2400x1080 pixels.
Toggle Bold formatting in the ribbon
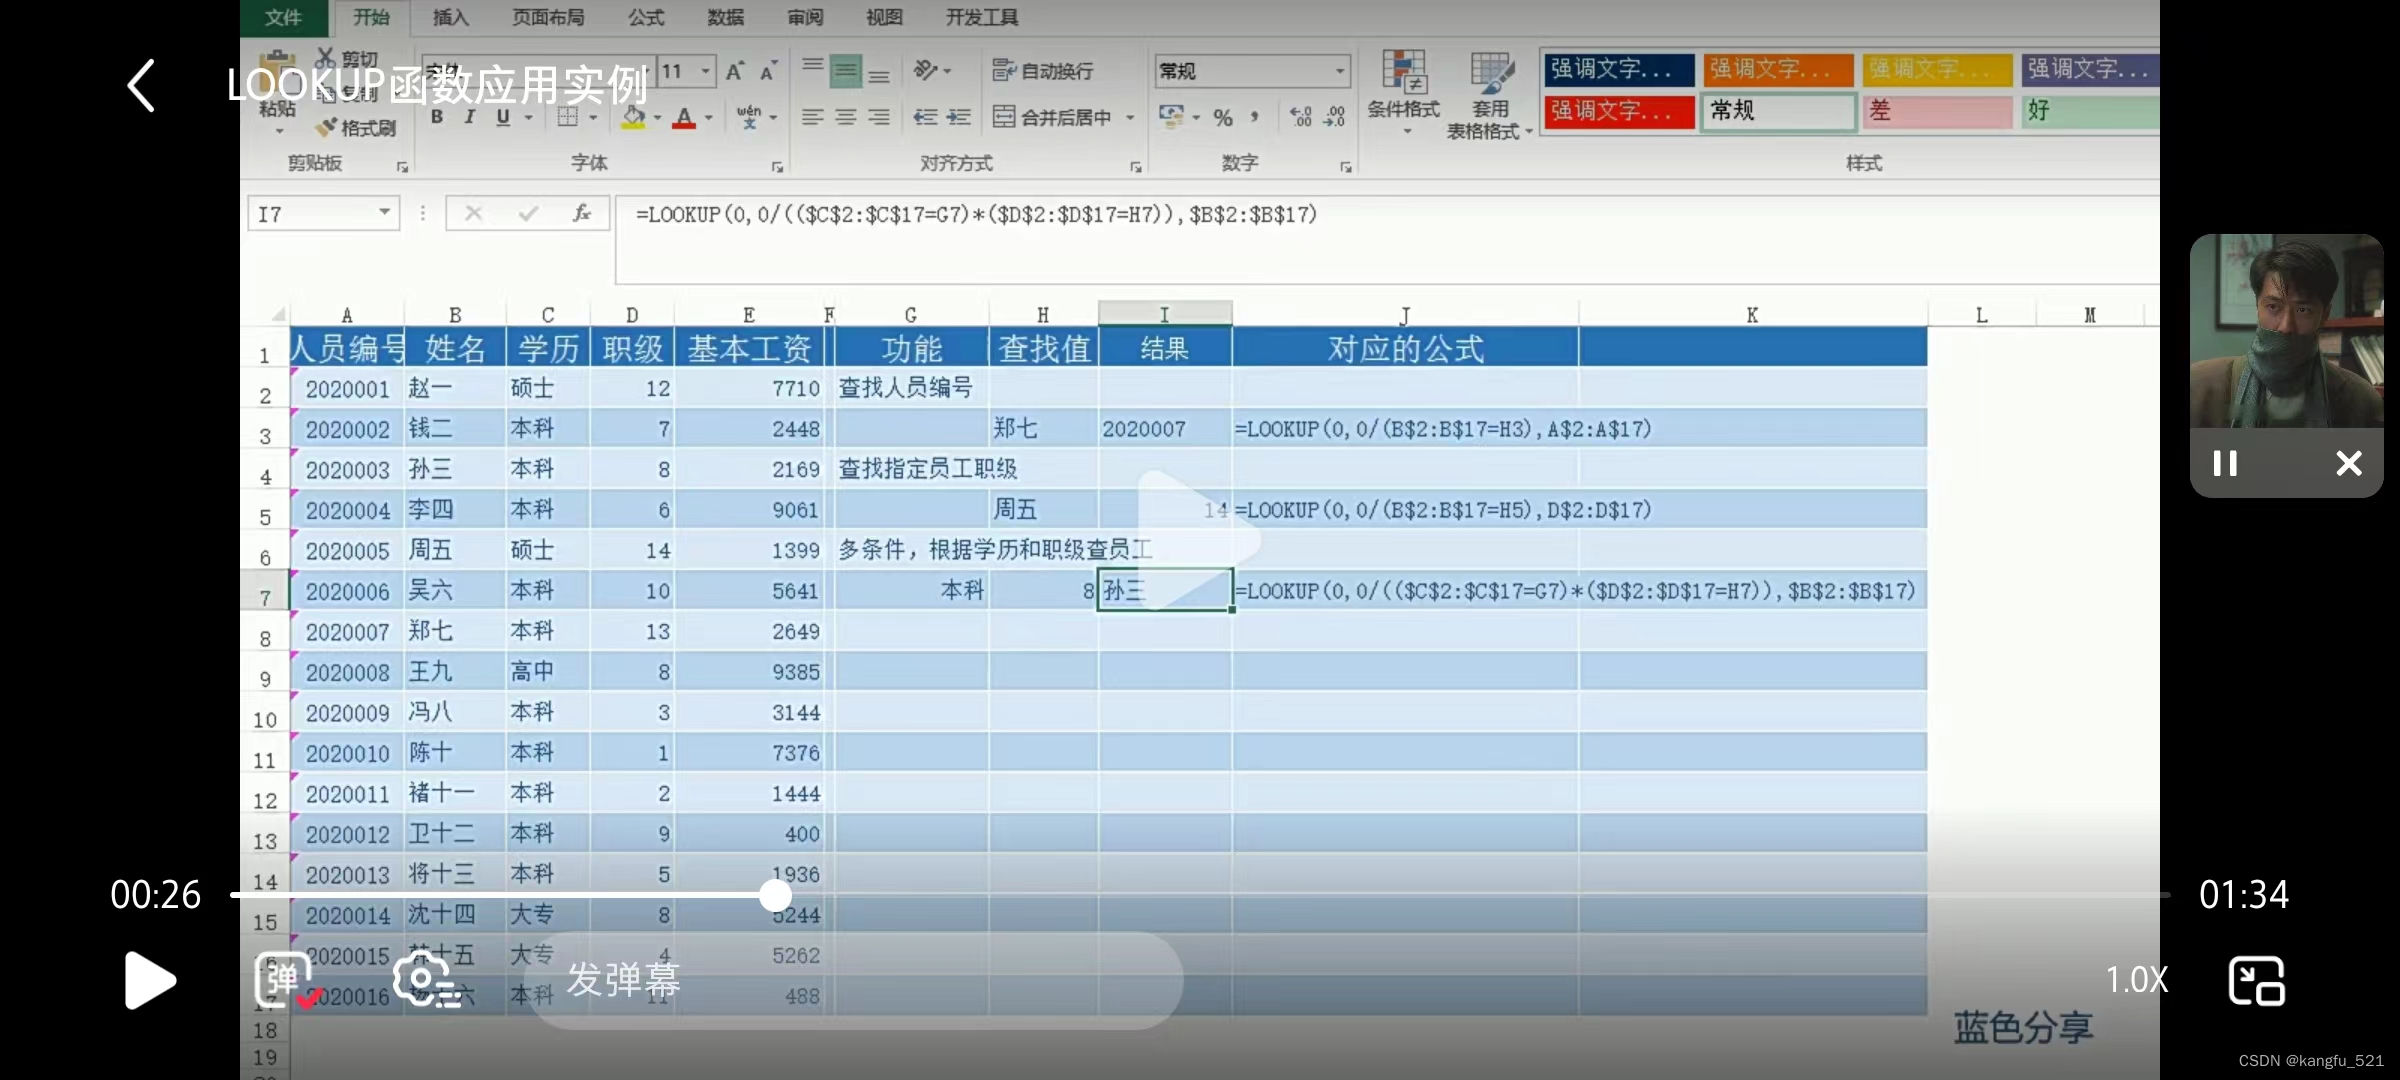tap(437, 117)
